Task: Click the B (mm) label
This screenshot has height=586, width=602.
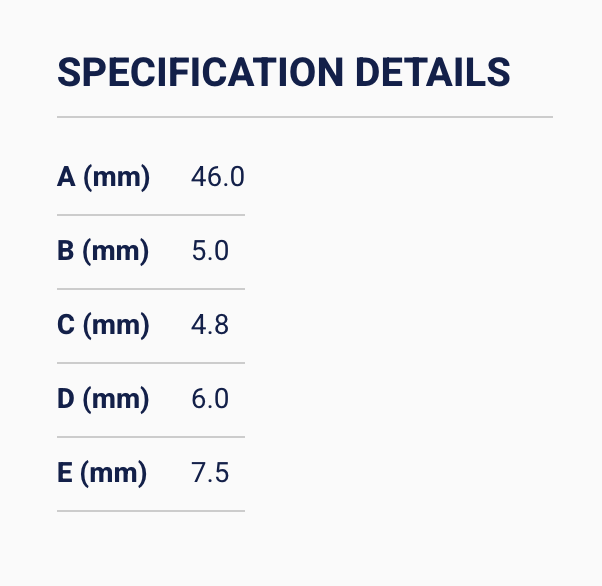Action: point(103,252)
